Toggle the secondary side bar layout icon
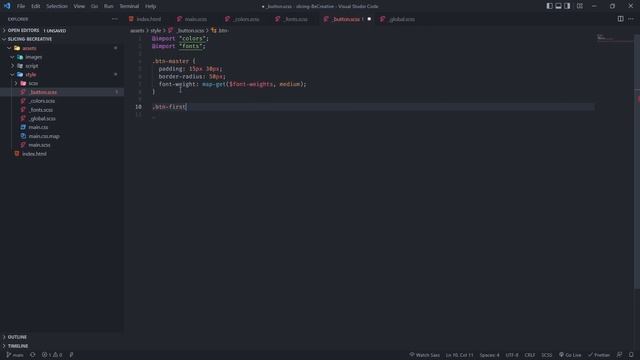 click(567, 6)
